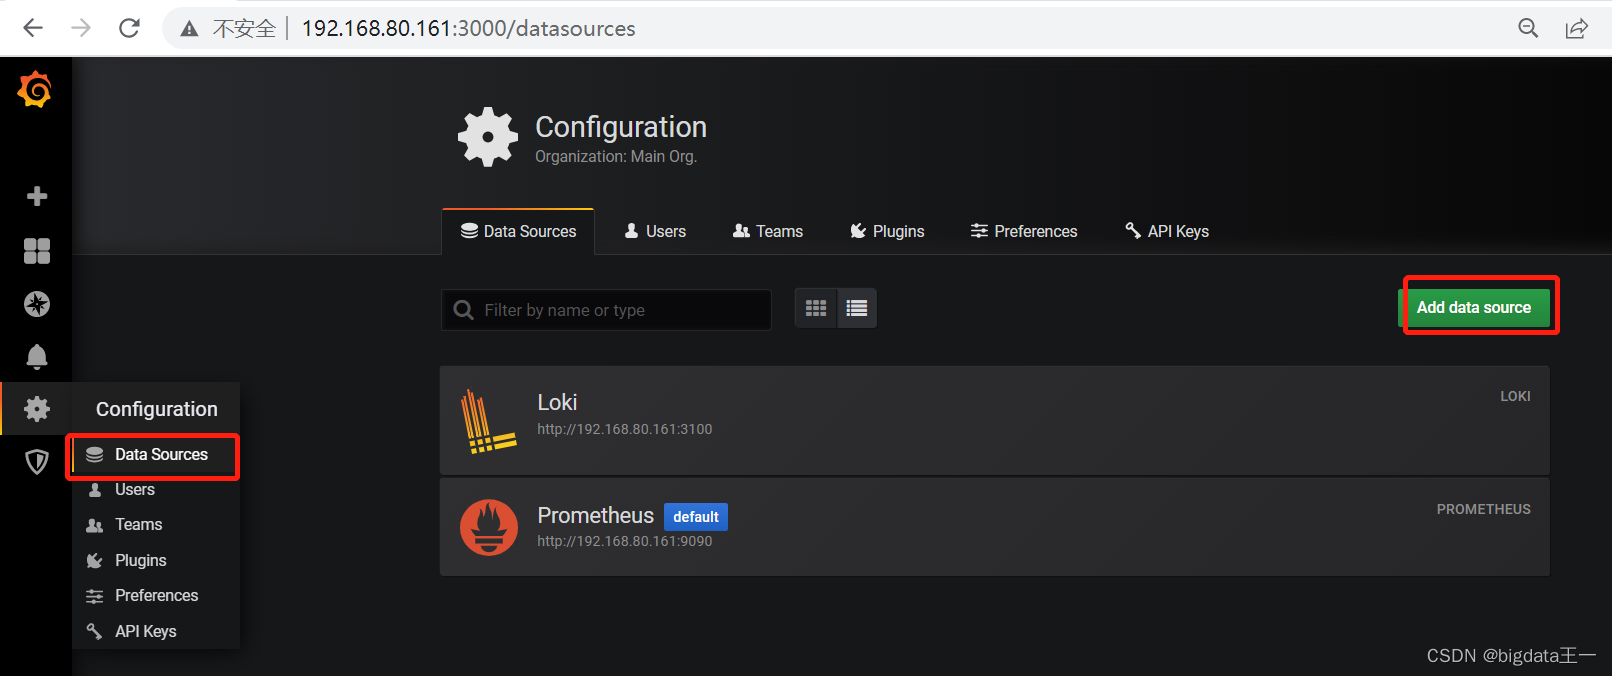Select the Teams tab

(768, 231)
